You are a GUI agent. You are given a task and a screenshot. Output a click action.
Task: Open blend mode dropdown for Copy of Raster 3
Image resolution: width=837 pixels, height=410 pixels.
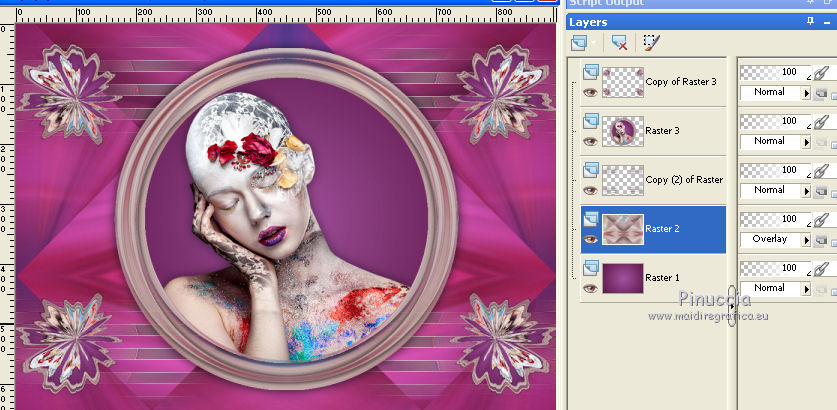click(x=806, y=94)
